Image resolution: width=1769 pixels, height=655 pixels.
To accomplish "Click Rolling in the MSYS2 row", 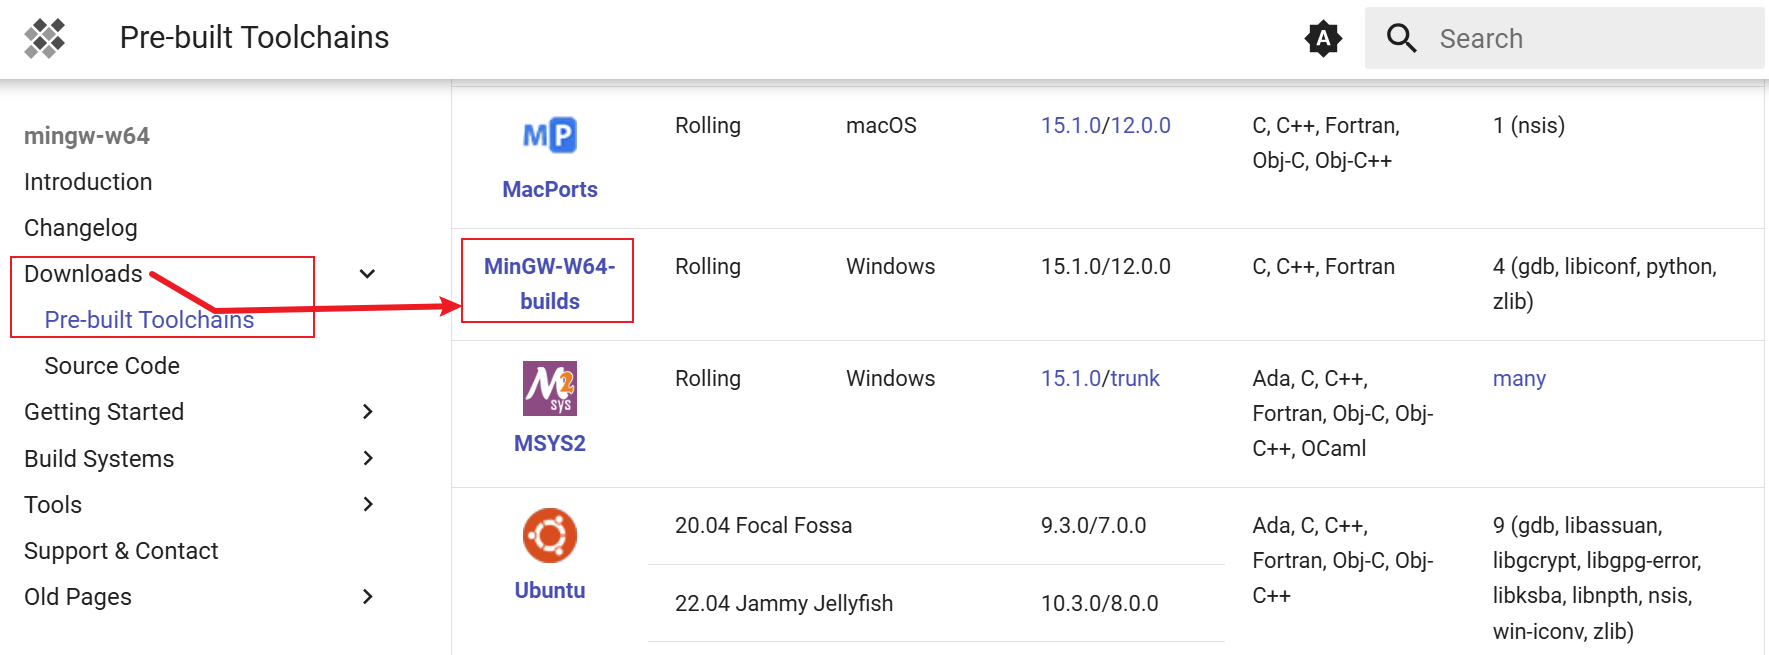I will tap(708, 378).
